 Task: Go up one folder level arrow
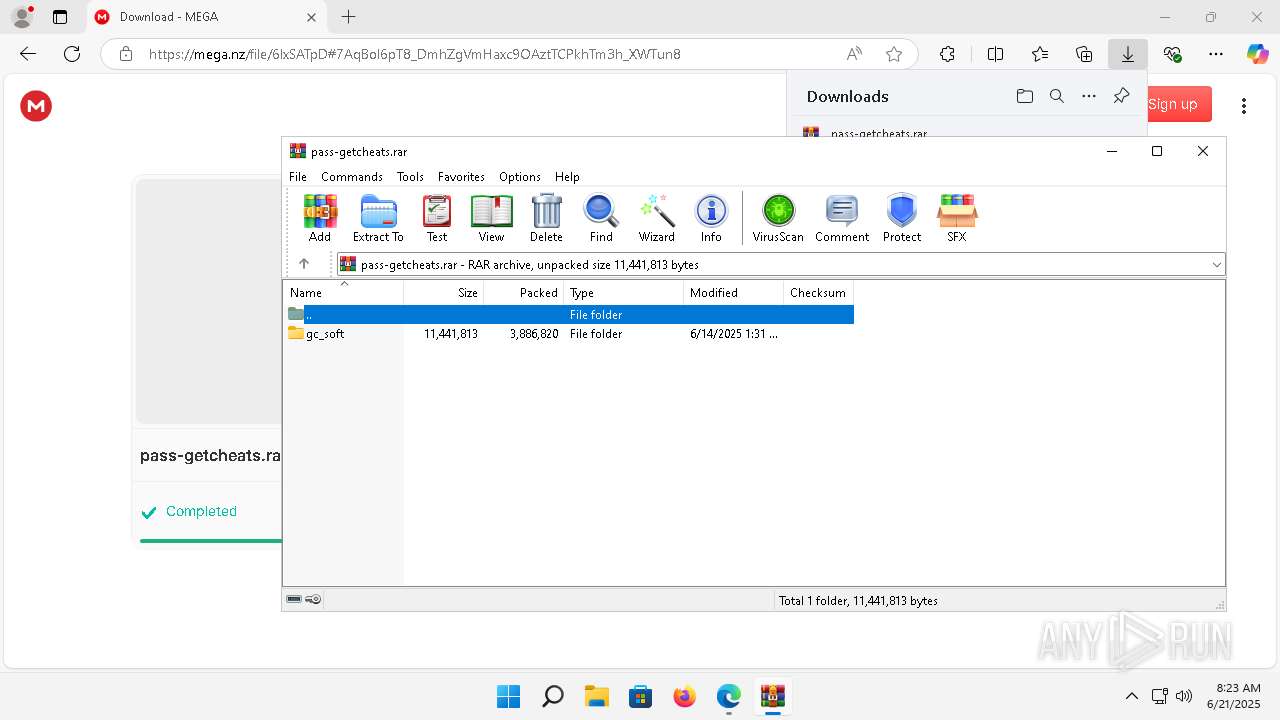(x=304, y=264)
